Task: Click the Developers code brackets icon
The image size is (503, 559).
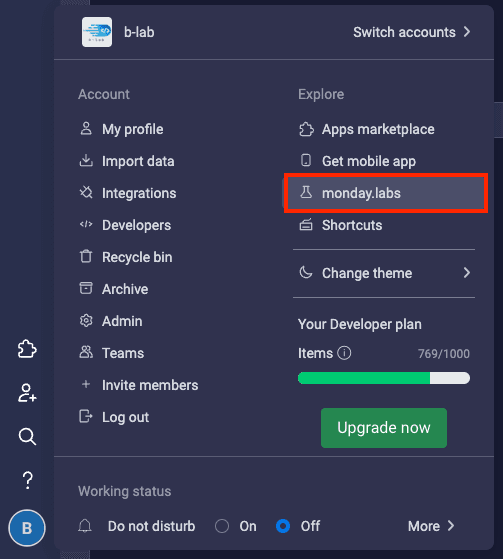Action: click(86, 224)
